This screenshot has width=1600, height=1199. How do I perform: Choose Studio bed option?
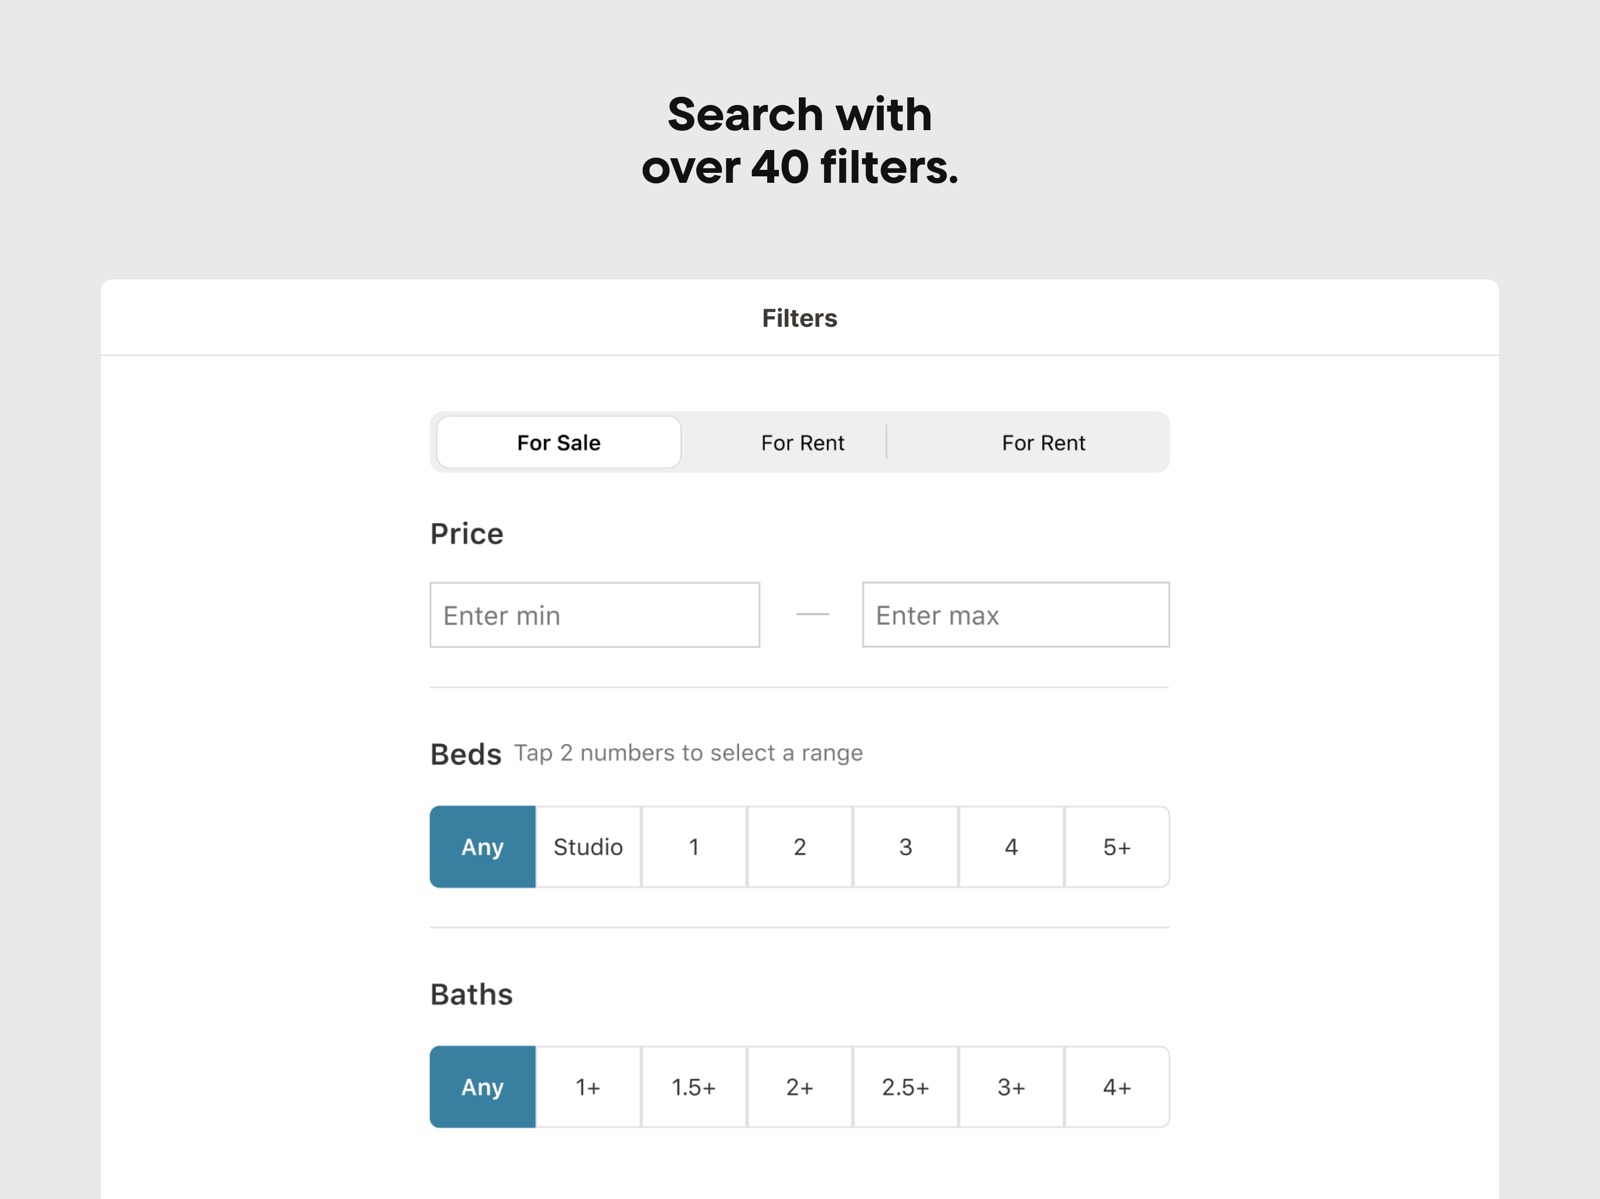[589, 847]
